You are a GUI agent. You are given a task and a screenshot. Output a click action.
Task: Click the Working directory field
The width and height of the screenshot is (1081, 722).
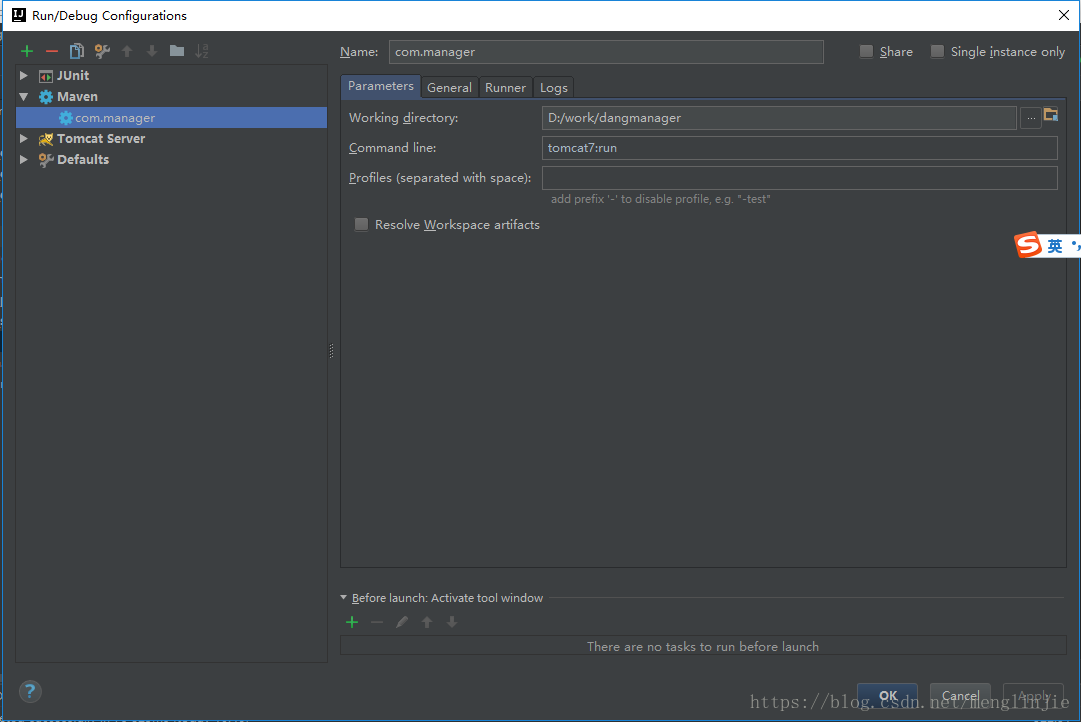point(779,118)
